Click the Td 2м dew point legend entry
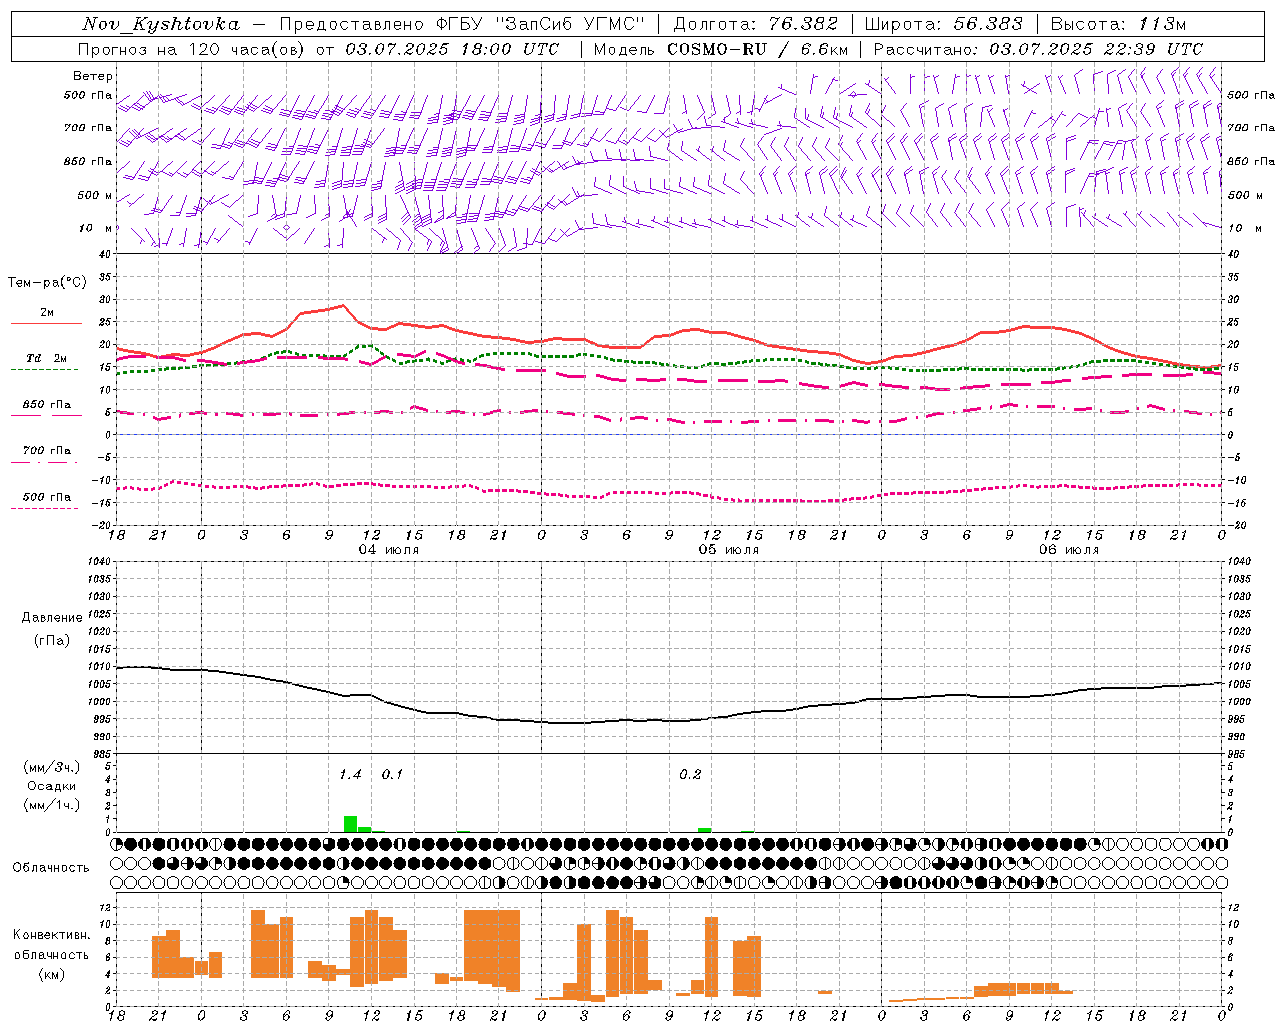1280x1024 pixels. (46, 361)
